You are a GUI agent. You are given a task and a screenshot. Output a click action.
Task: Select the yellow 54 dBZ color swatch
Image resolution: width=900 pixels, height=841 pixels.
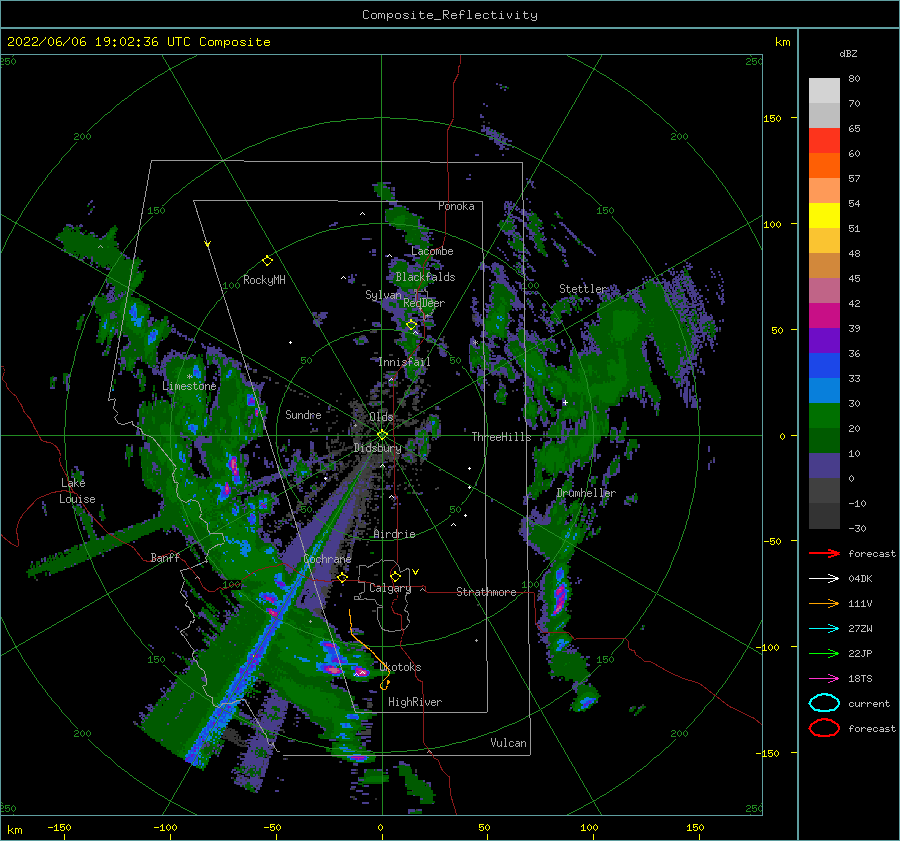coord(824,215)
